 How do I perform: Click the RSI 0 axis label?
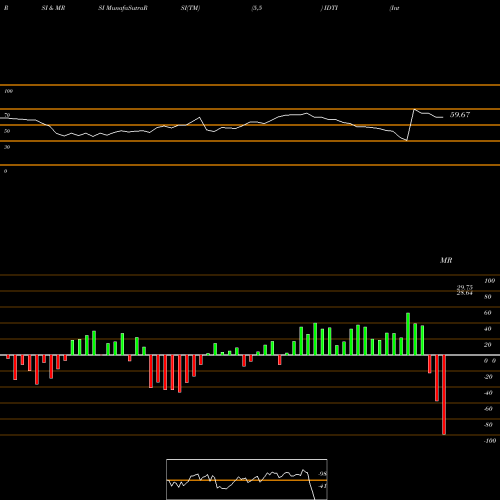coord(5,171)
